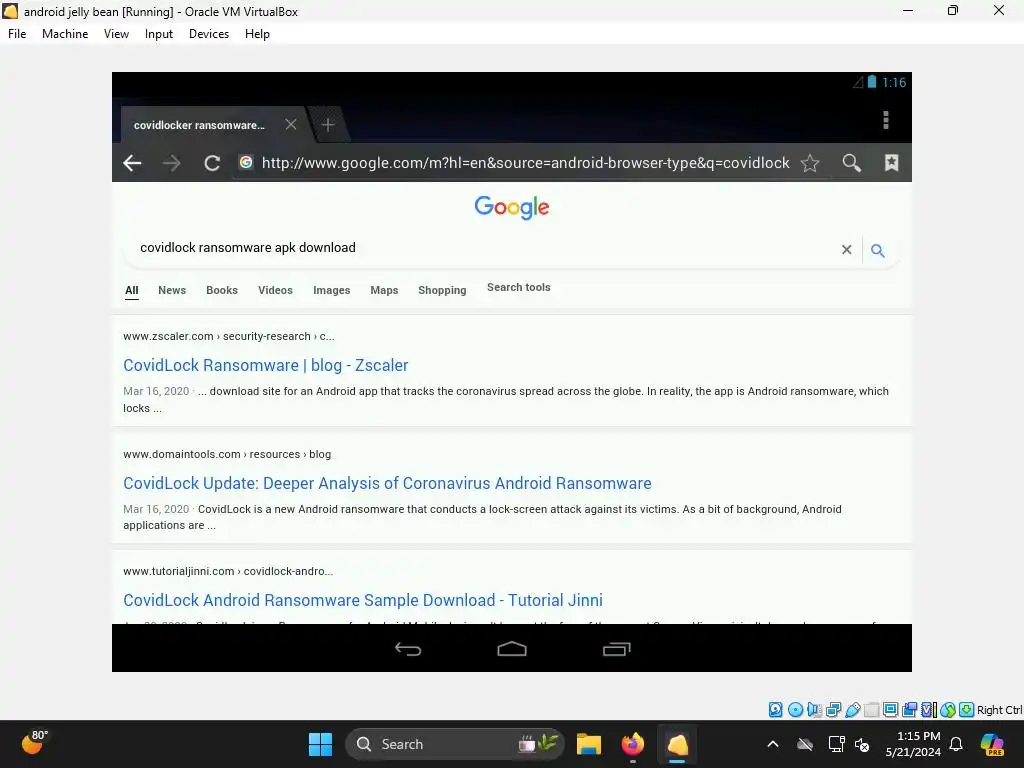Switch to Maps results
This screenshot has height=768, width=1024.
coord(384,290)
